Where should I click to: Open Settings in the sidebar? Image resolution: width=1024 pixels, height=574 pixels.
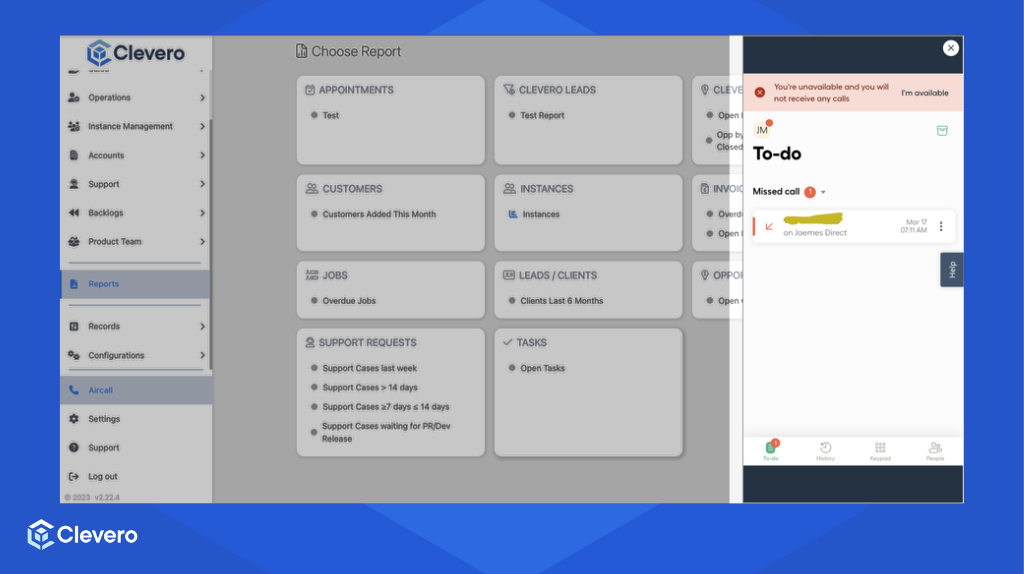[136, 419]
